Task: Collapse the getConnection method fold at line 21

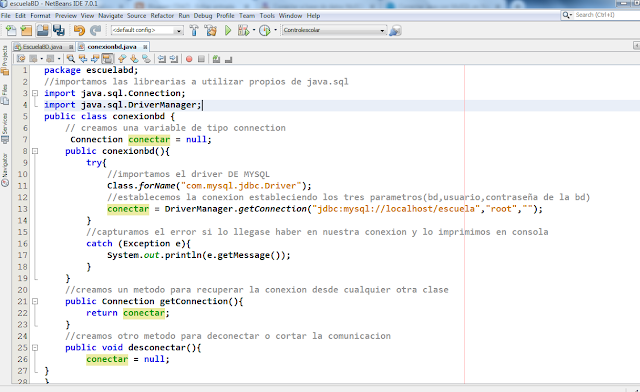Action: [35, 301]
